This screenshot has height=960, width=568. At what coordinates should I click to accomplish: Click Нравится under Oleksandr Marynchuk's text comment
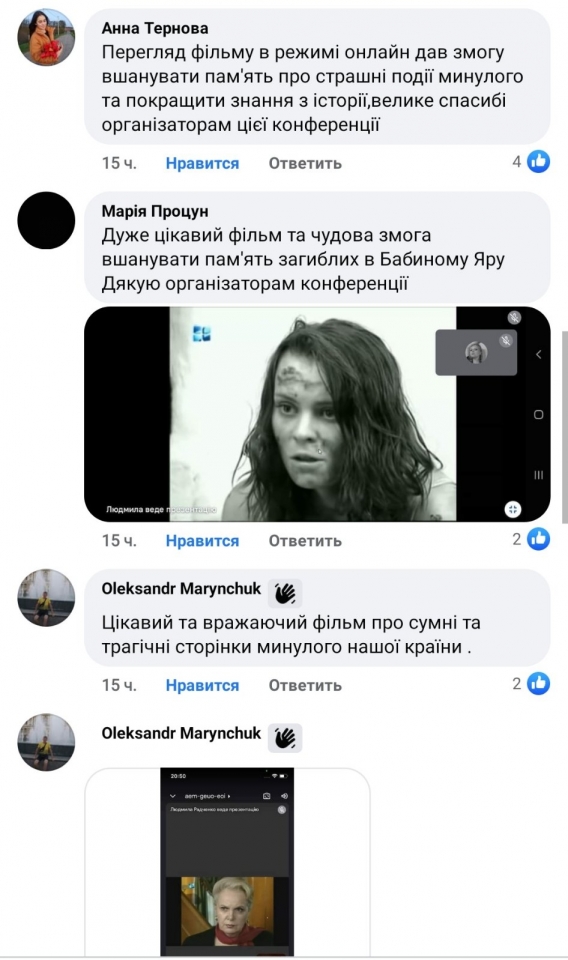[x=202, y=685]
